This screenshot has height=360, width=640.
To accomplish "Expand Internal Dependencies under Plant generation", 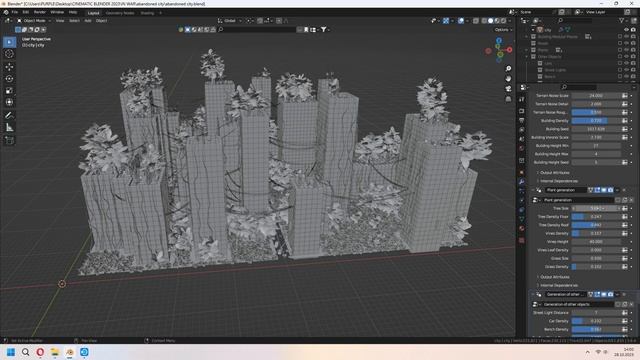I will [558, 285].
